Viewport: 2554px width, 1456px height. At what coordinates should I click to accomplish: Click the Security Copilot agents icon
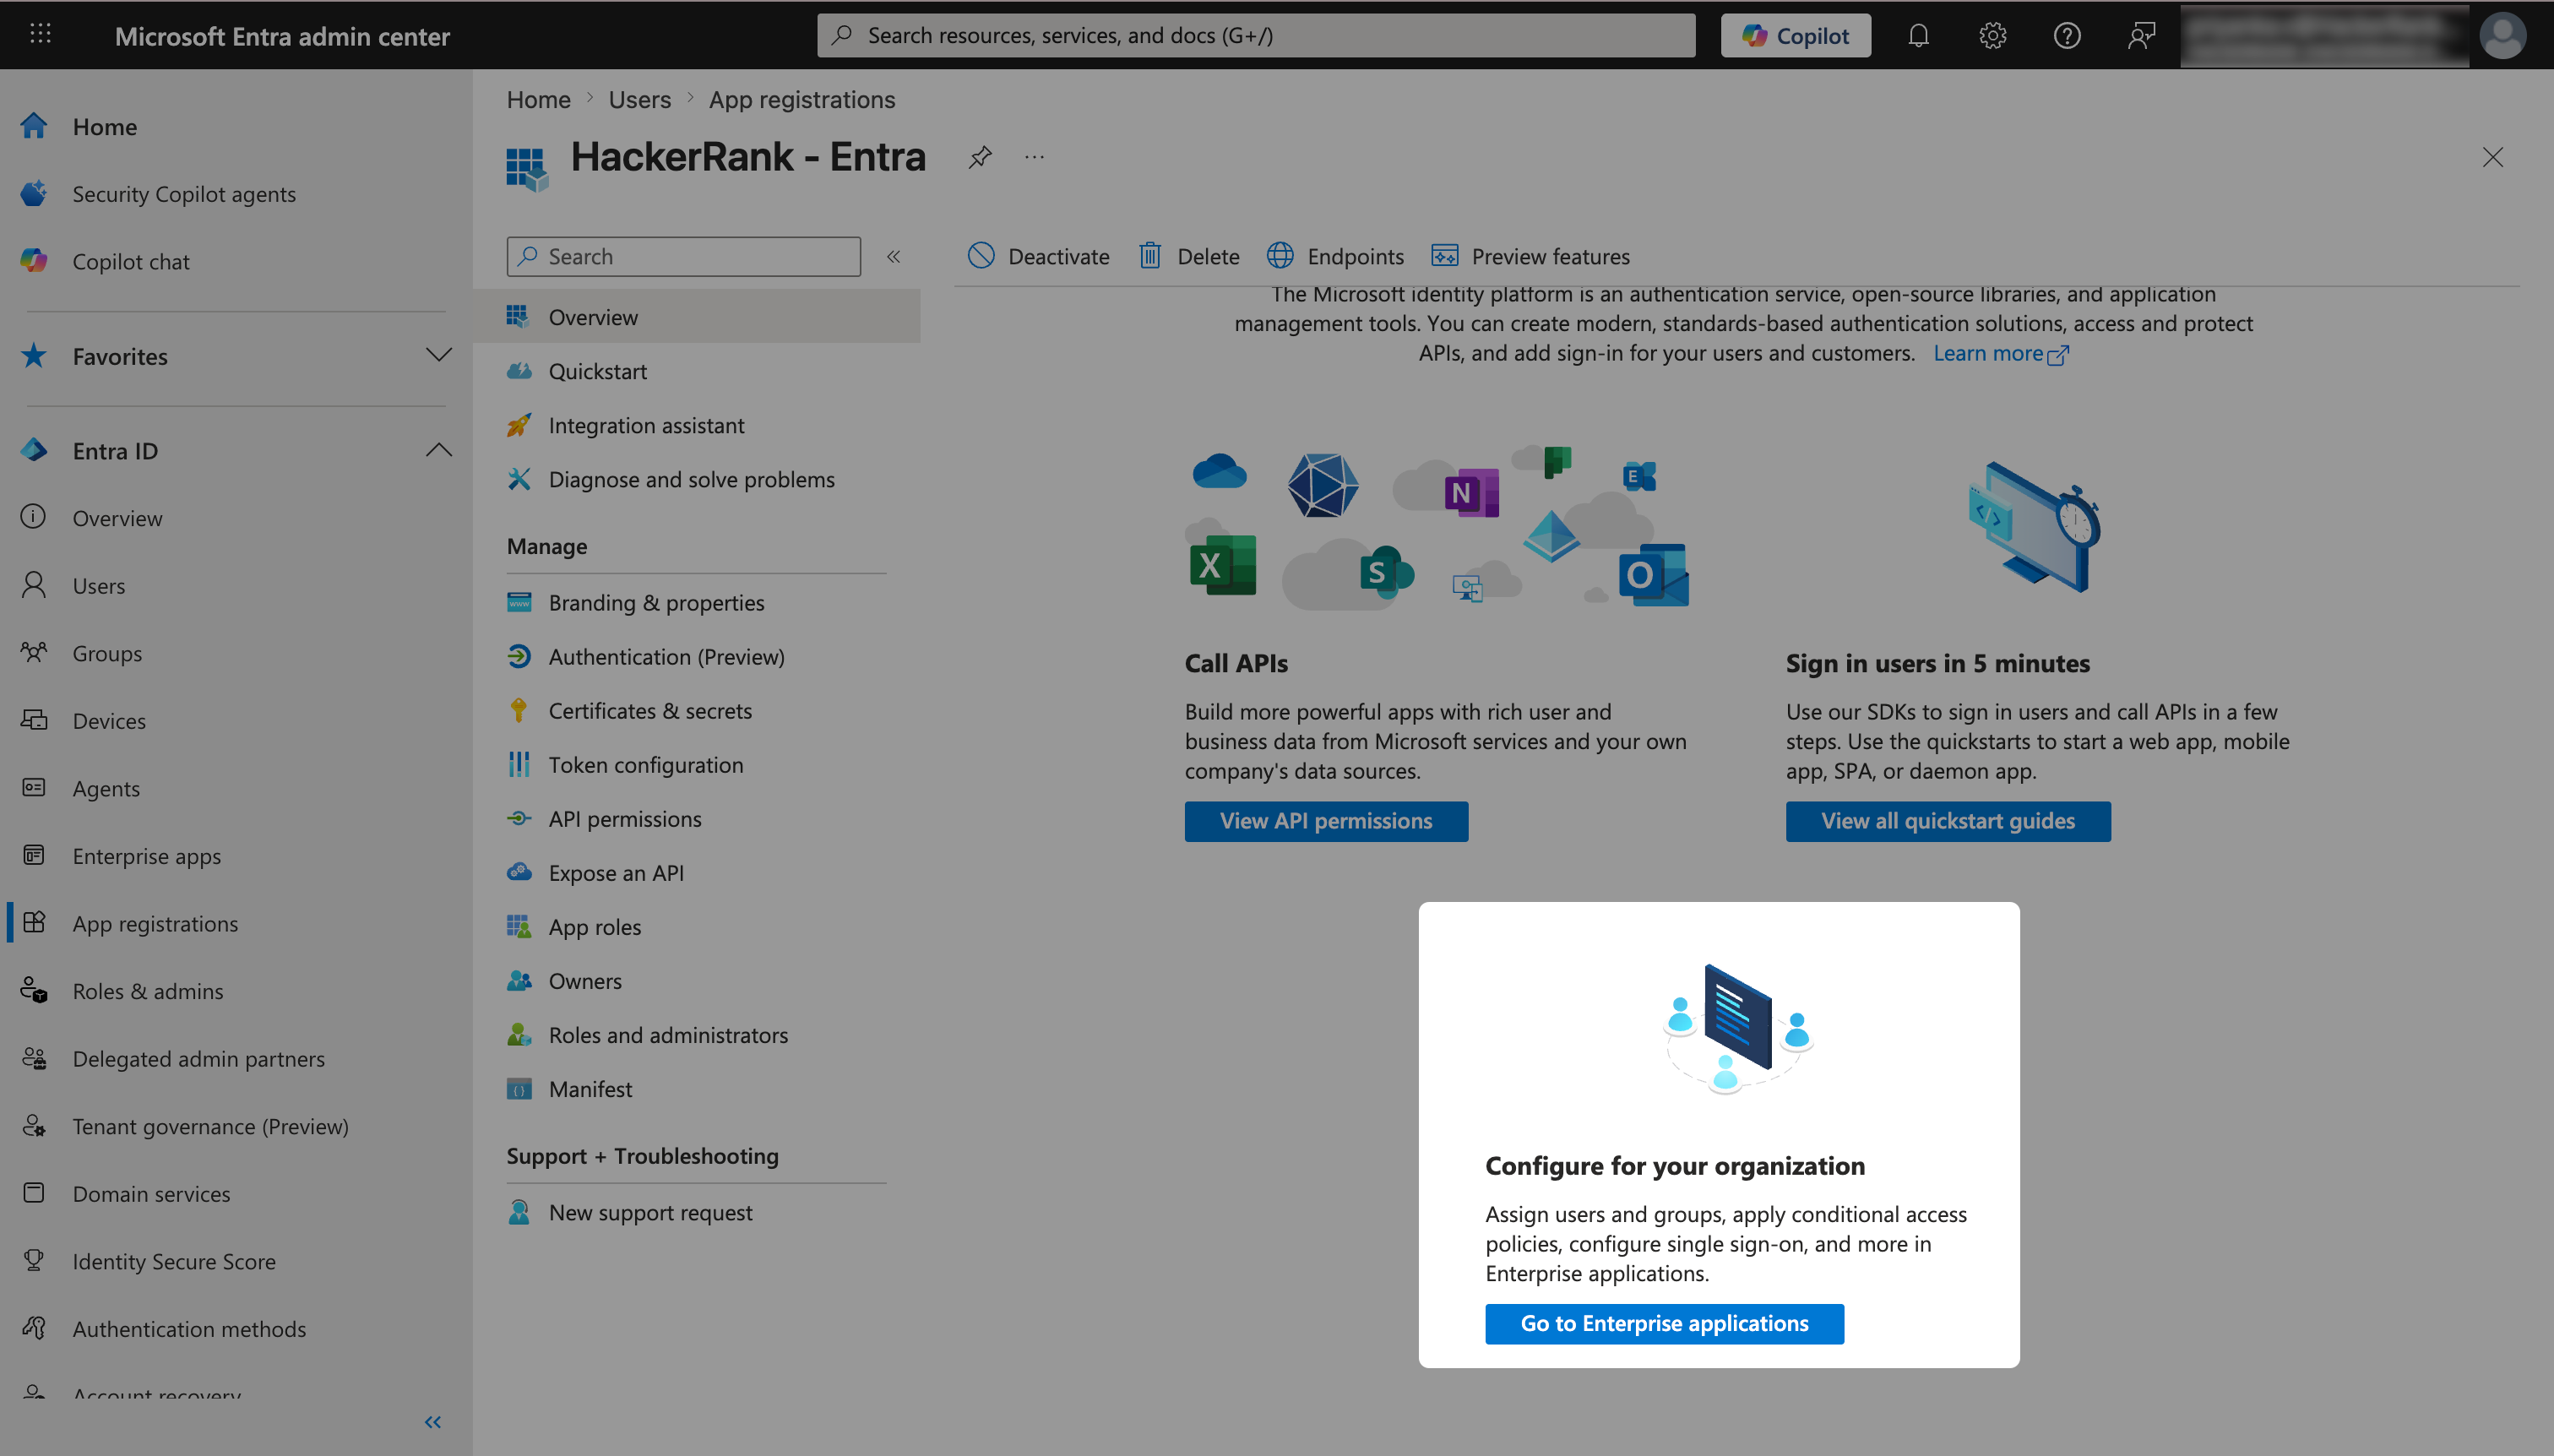click(x=34, y=193)
